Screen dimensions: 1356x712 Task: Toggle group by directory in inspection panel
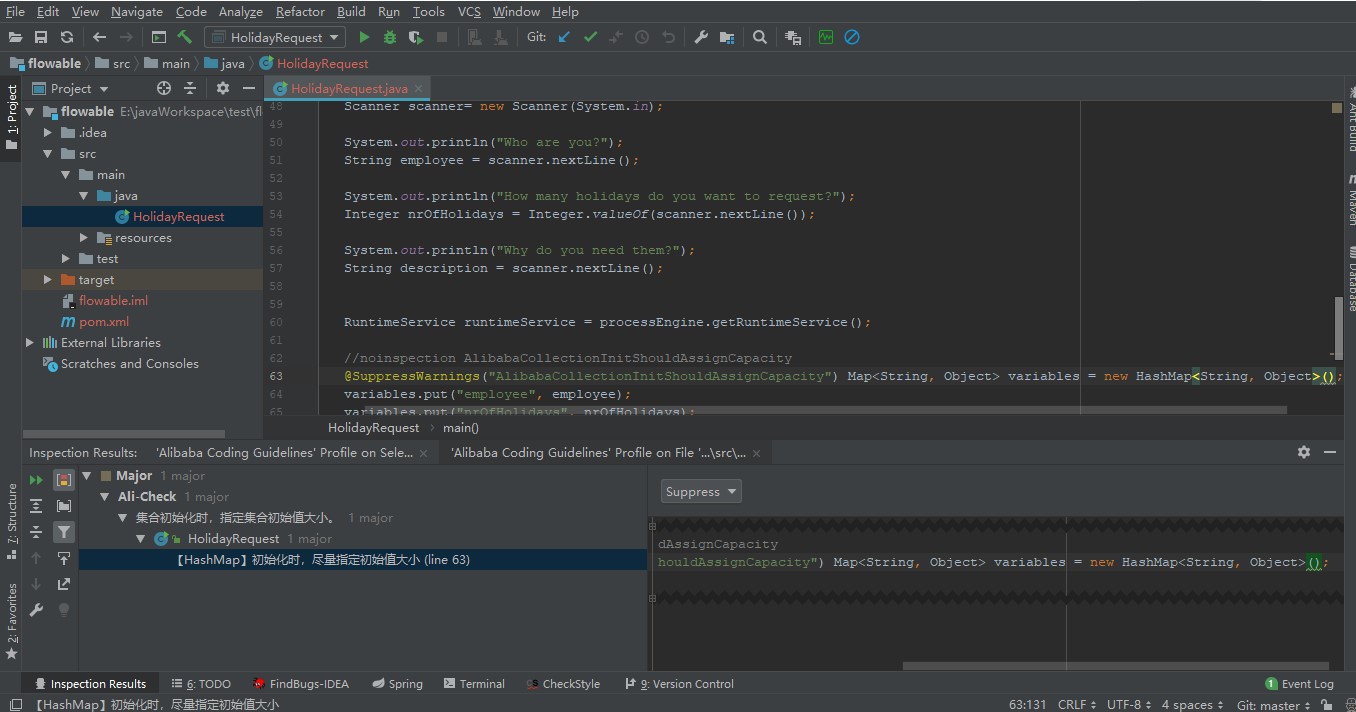63,506
